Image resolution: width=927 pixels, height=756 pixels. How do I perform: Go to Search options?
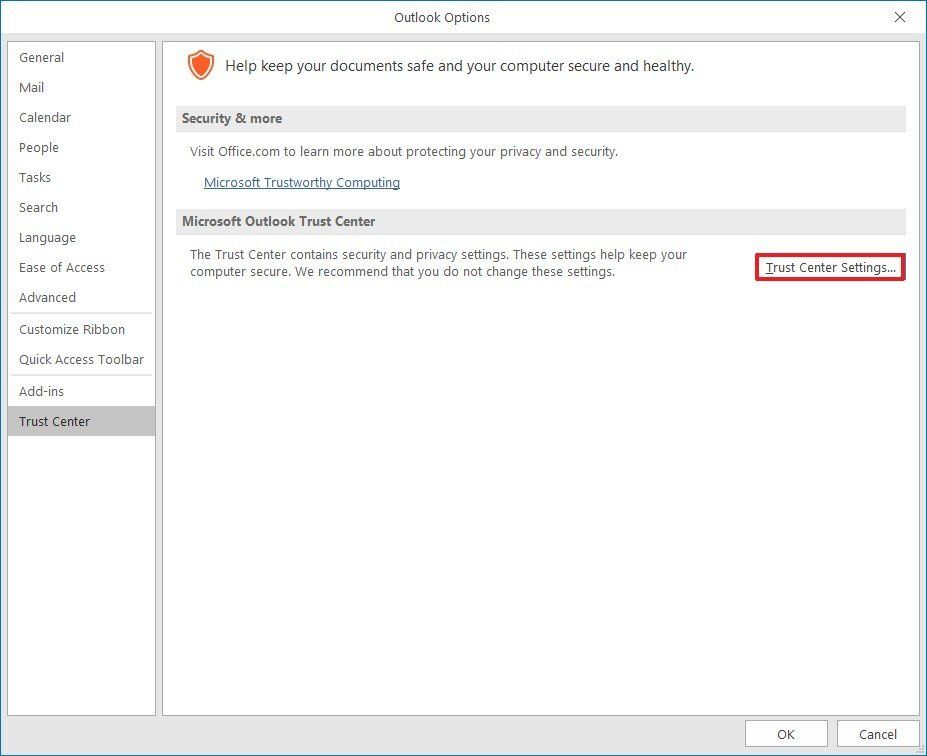pos(38,207)
